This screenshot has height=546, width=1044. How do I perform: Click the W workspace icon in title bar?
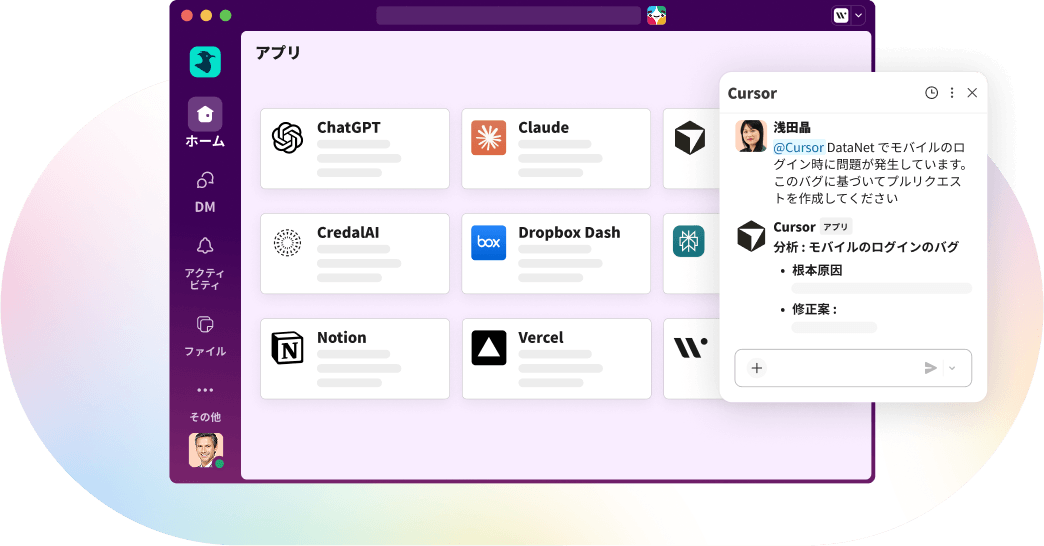[841, 15]
